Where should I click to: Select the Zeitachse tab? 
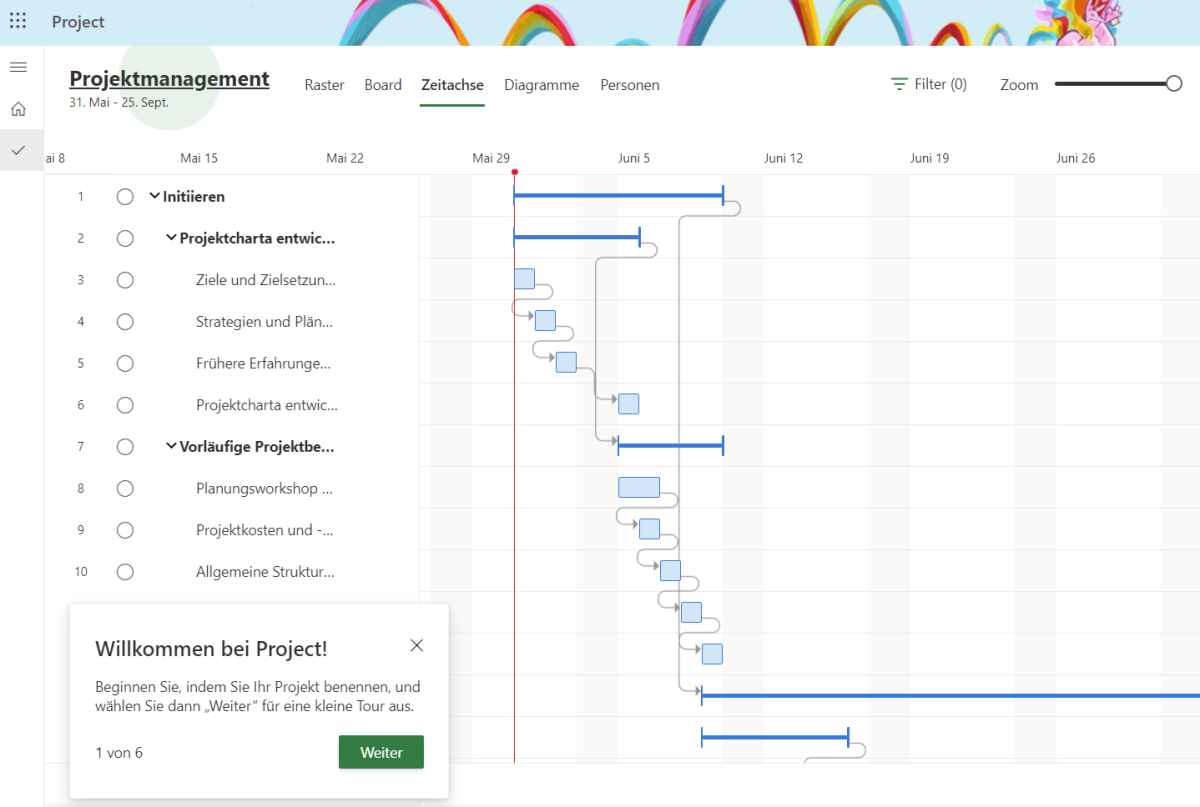[x=452, y=85]
